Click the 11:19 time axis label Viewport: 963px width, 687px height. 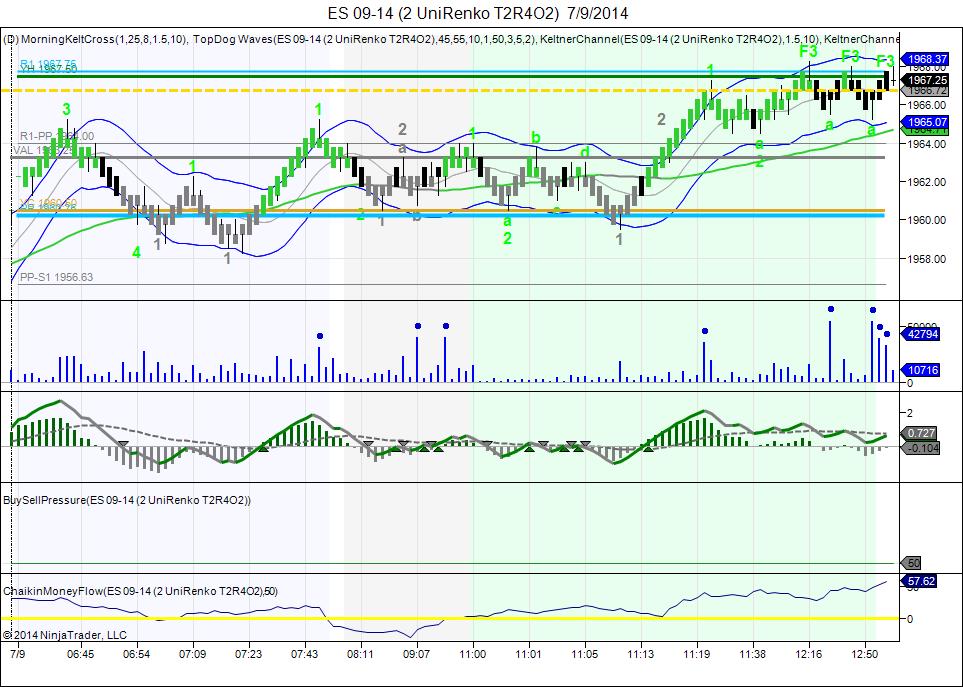coord(696,654)
